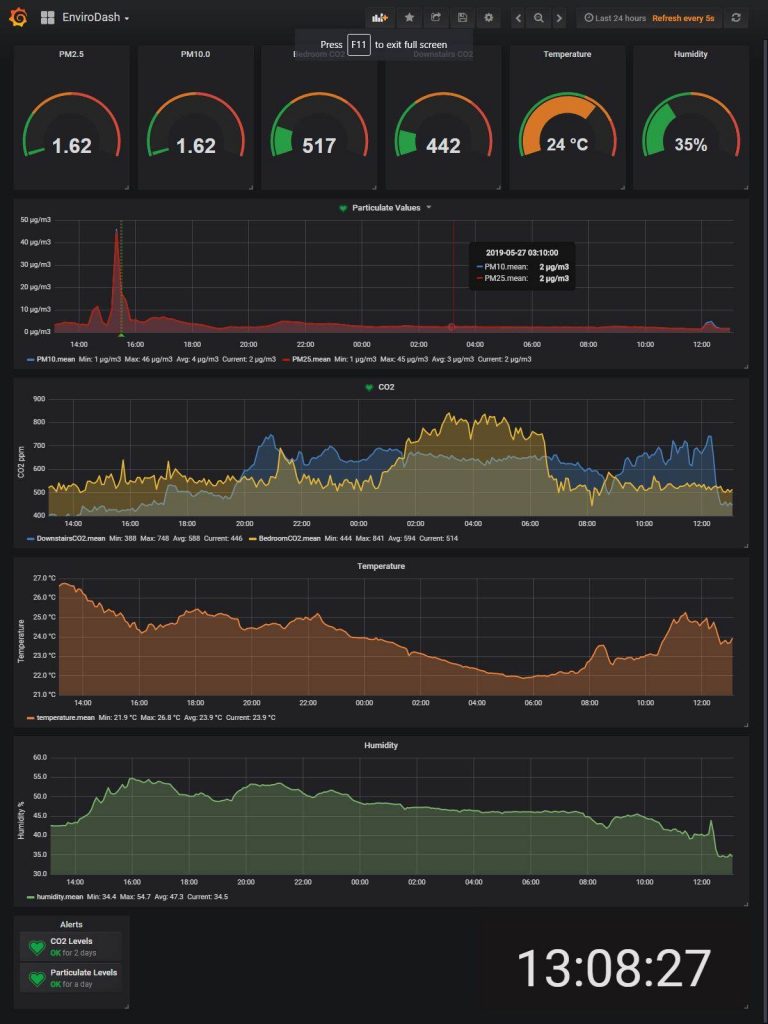Toggle BedroomCO2.mean series in legend
Image resolution: width=768 pixels, height=1024 pixels.
click(x=289, y=538)
